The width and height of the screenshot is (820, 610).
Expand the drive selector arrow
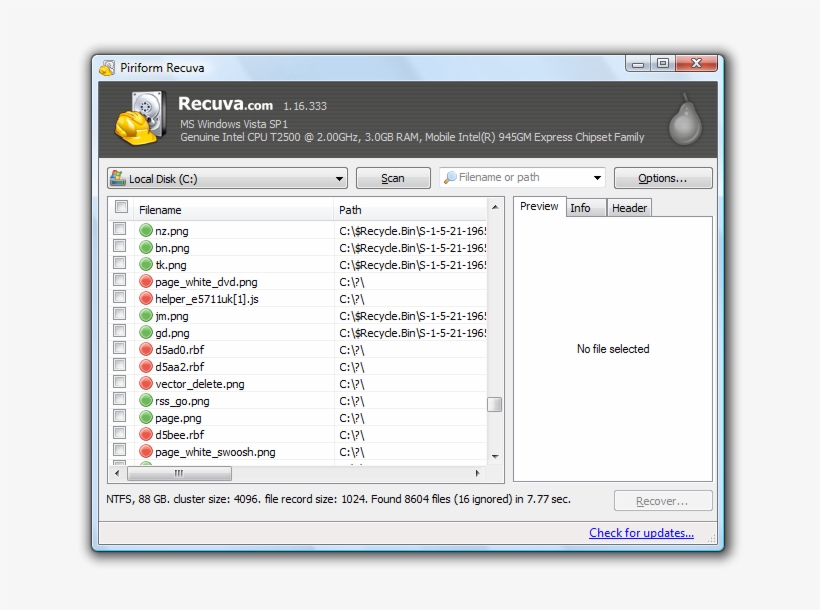[x=339, y=177]
